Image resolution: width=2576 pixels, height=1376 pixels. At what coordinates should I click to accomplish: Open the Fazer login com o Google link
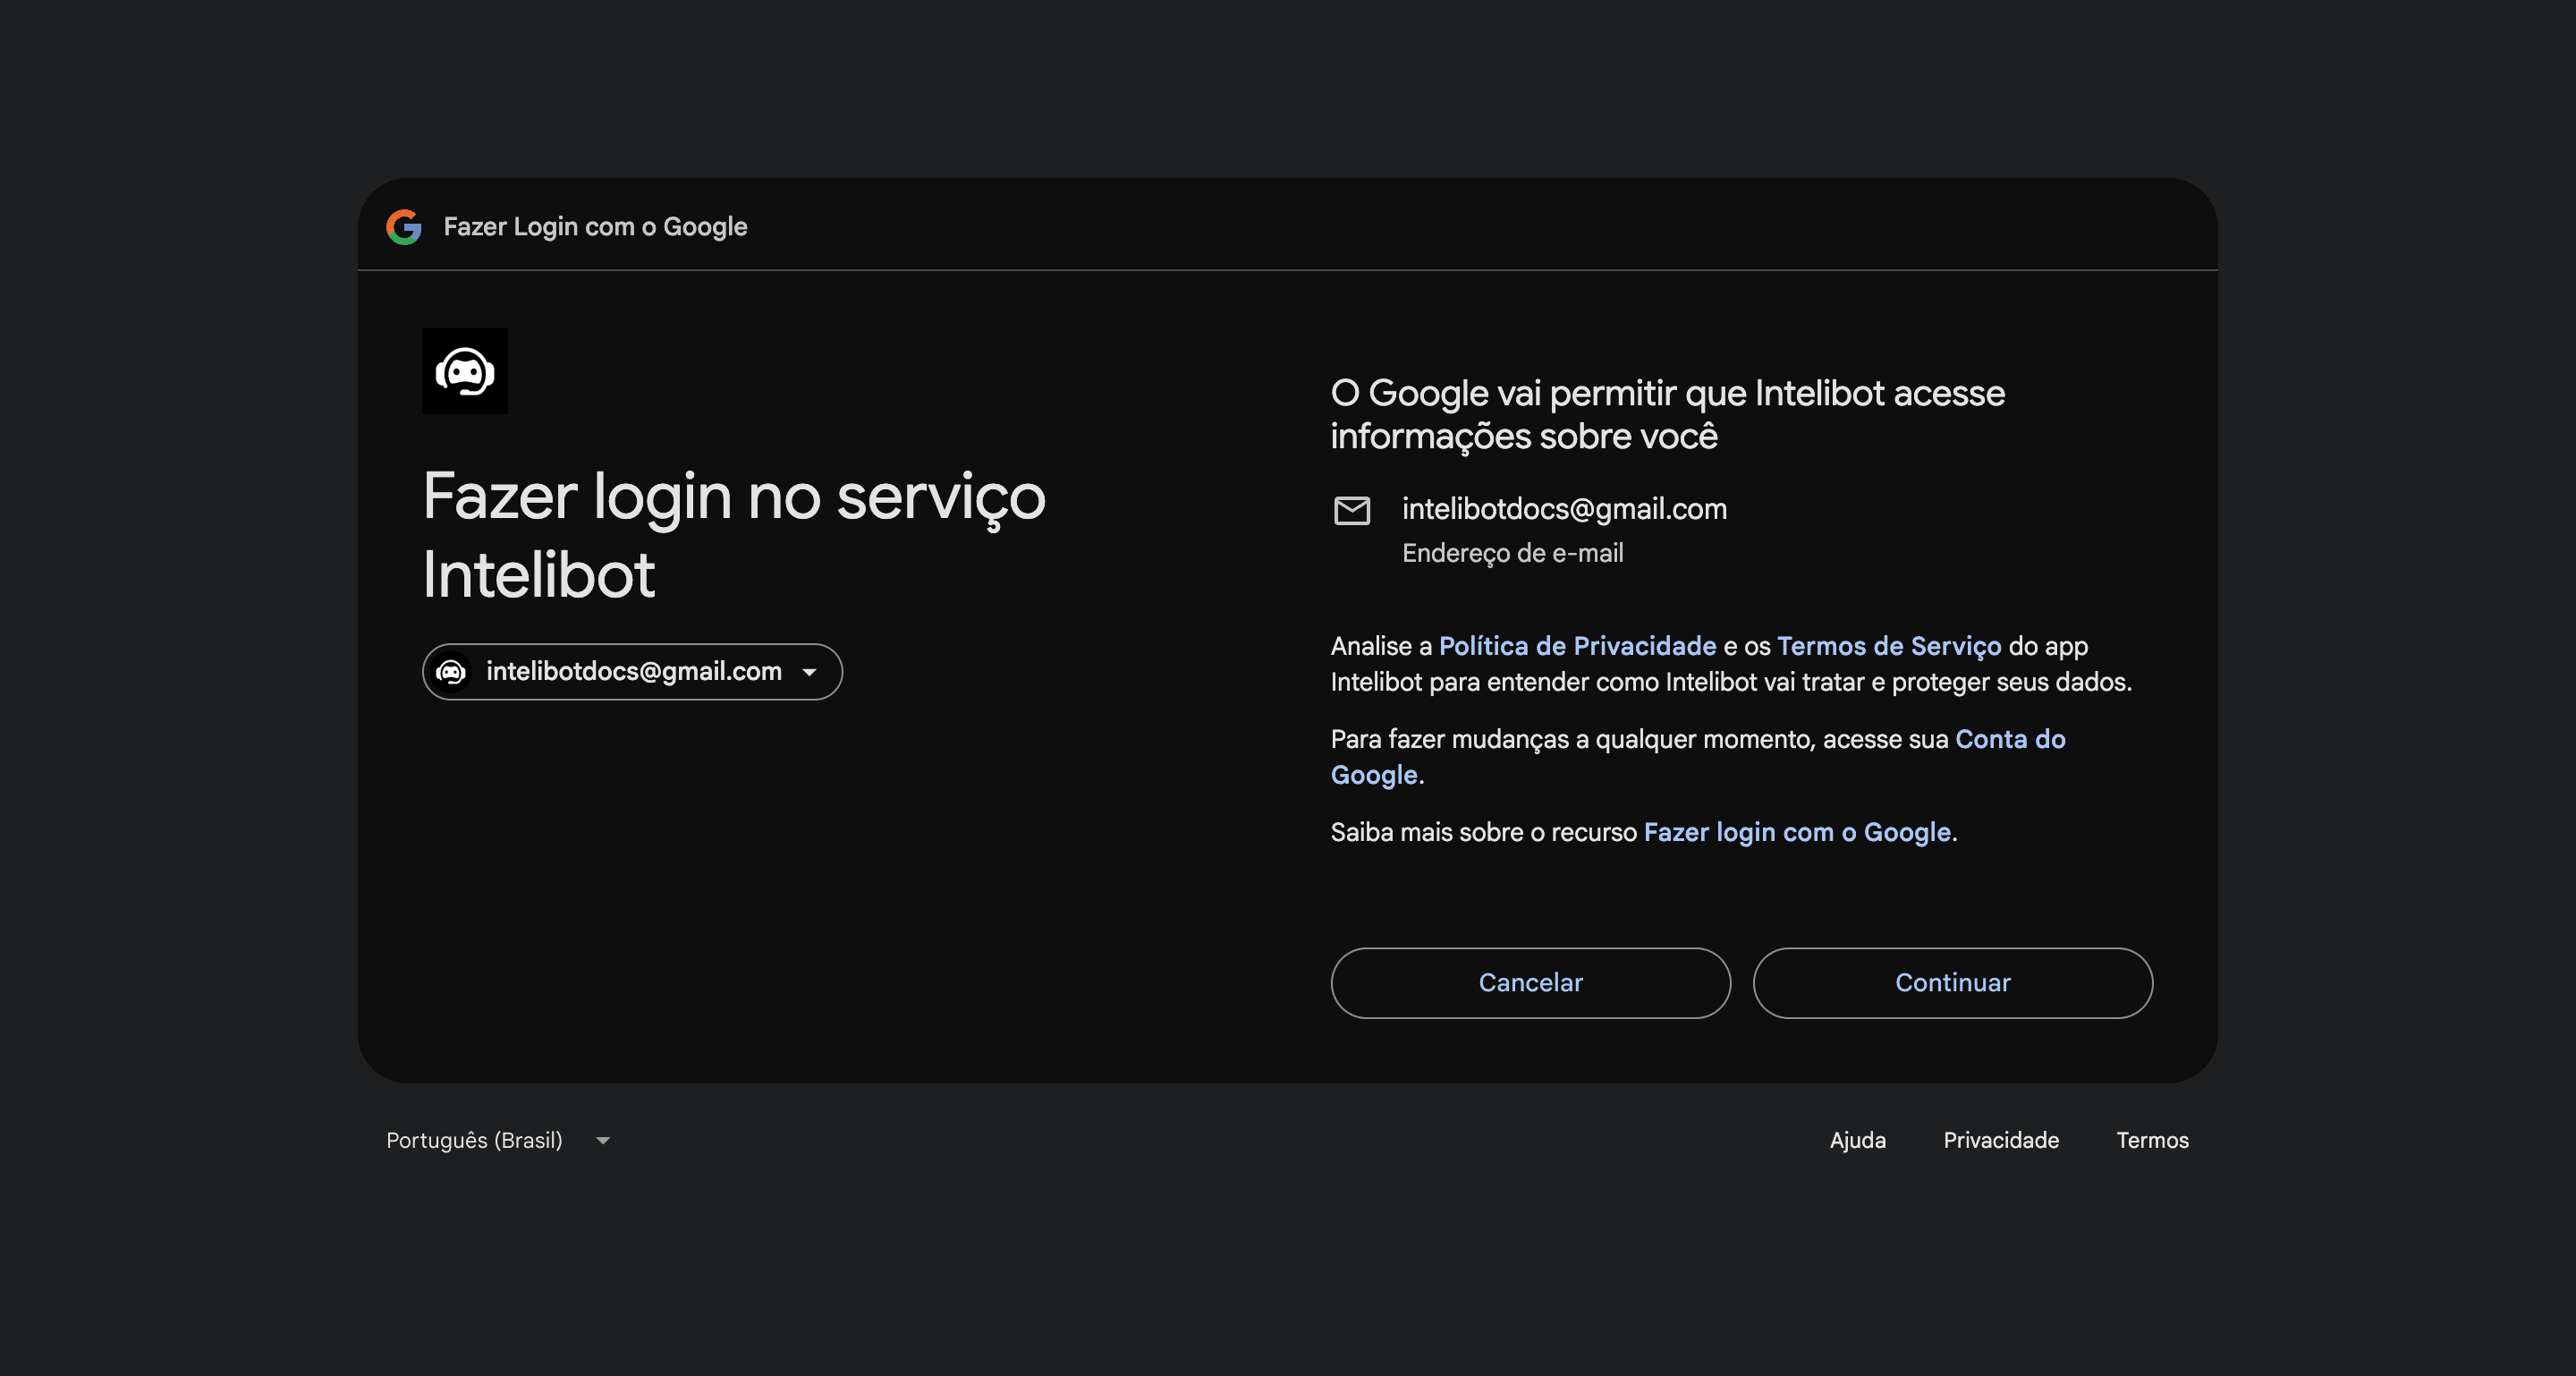[x=1797, y=832]
